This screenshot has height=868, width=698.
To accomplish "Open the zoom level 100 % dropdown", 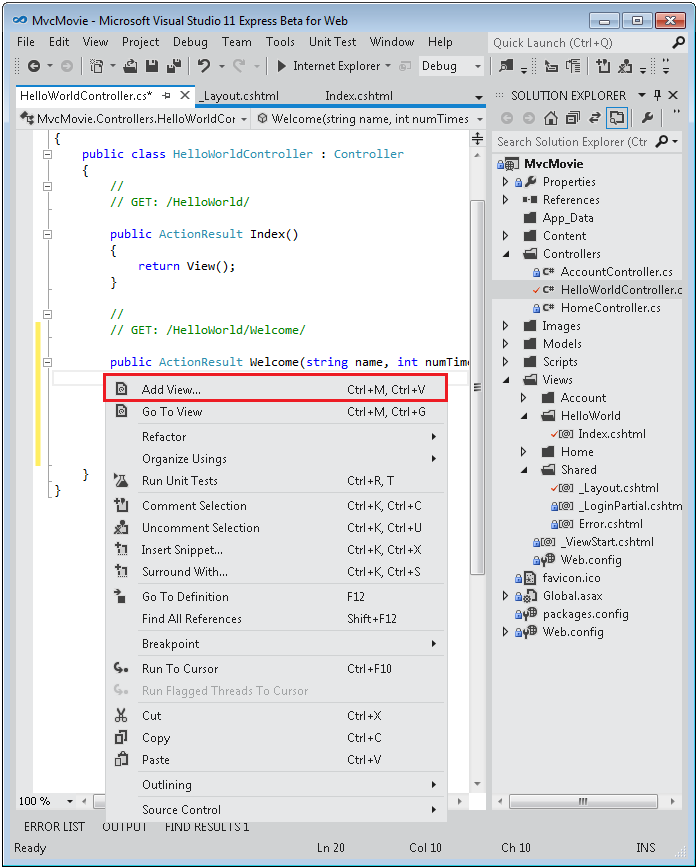I will pyautogui.click(x=70, y=801).
